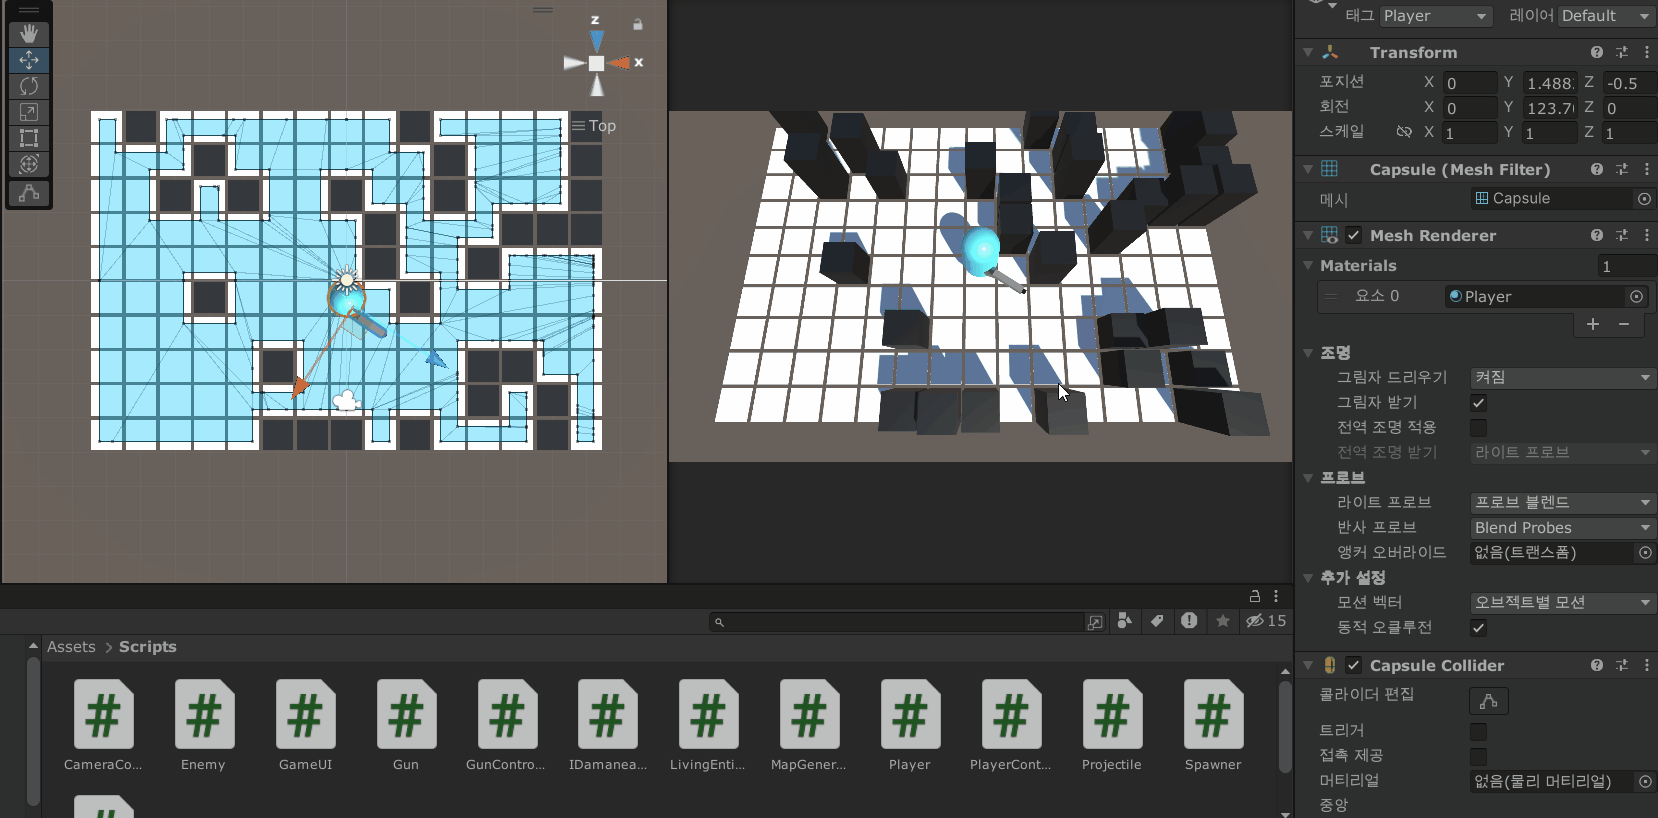Open Transform component help reference

tap(1596, 52)
